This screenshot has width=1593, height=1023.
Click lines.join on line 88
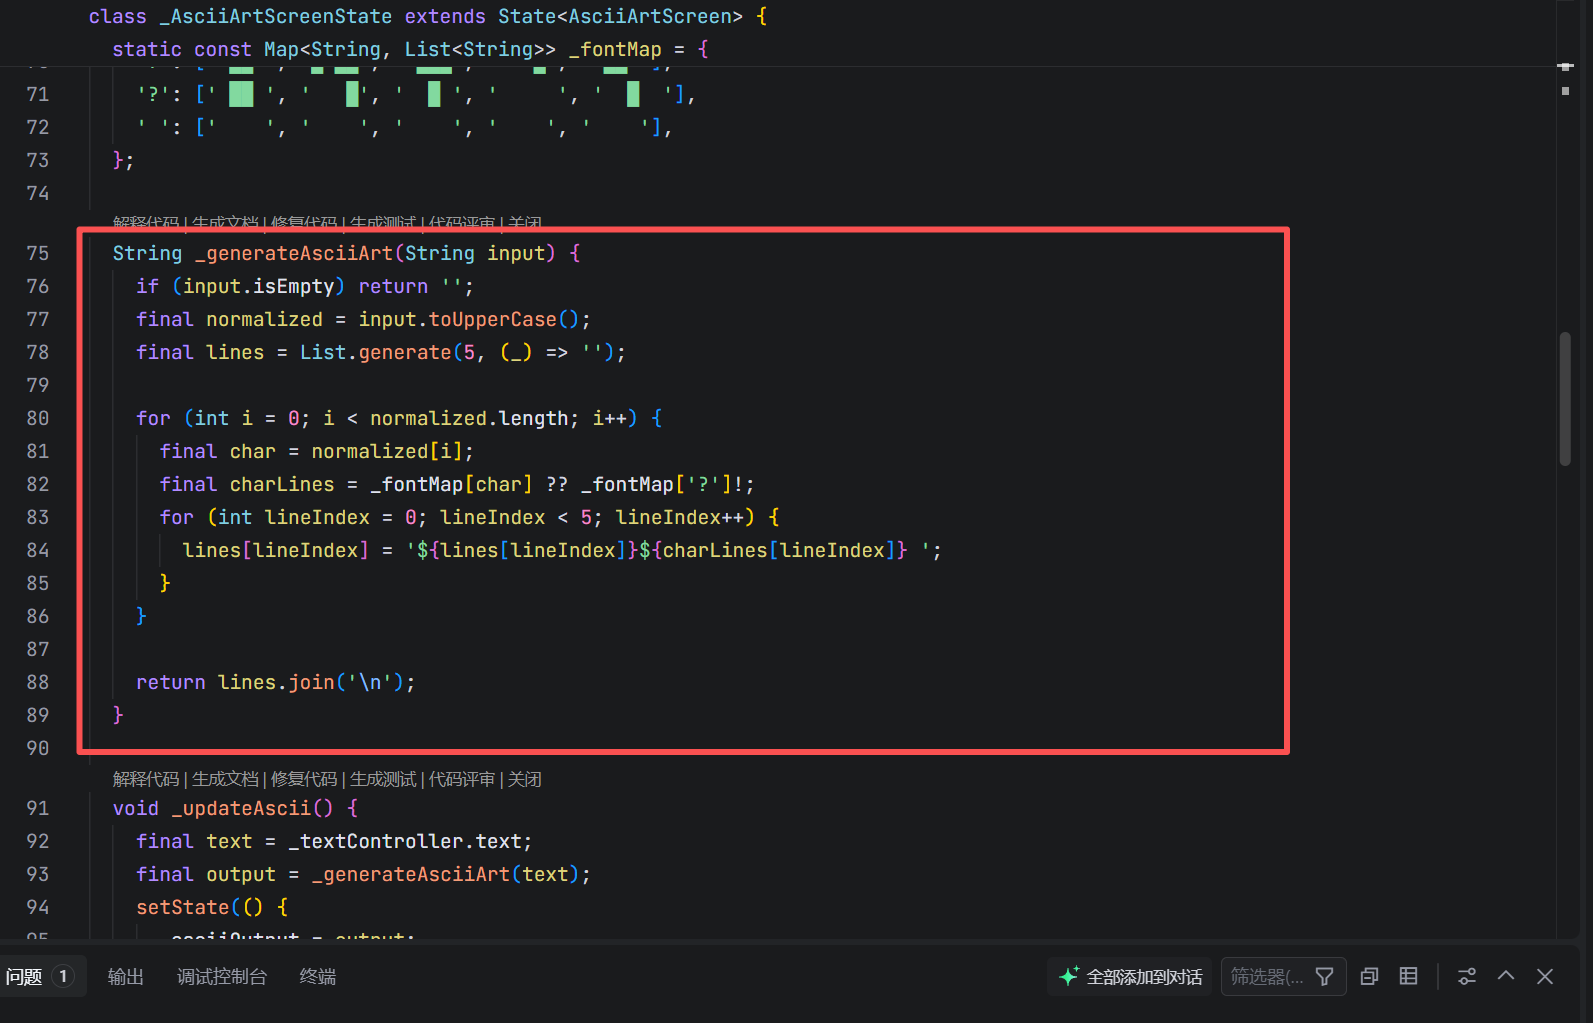click(276, 682)
